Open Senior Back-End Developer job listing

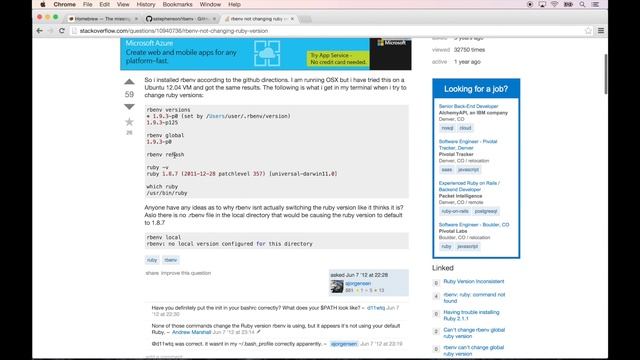(468, 106)
